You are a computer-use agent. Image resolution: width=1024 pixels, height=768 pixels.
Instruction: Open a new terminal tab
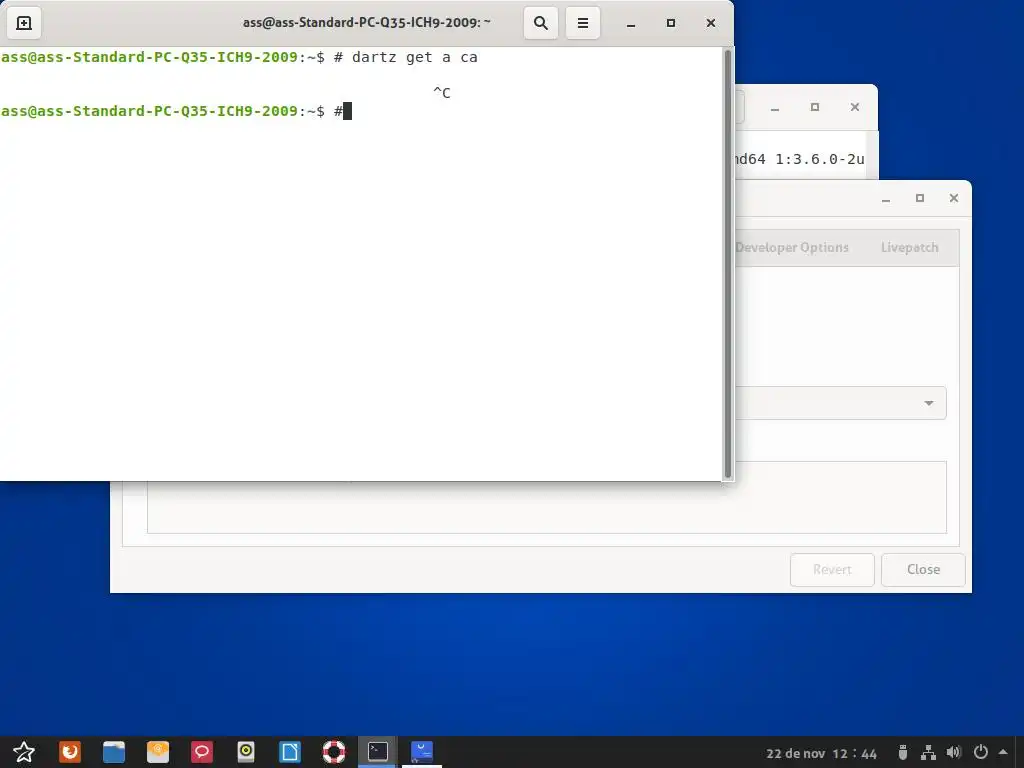click(x=24, y=23)
